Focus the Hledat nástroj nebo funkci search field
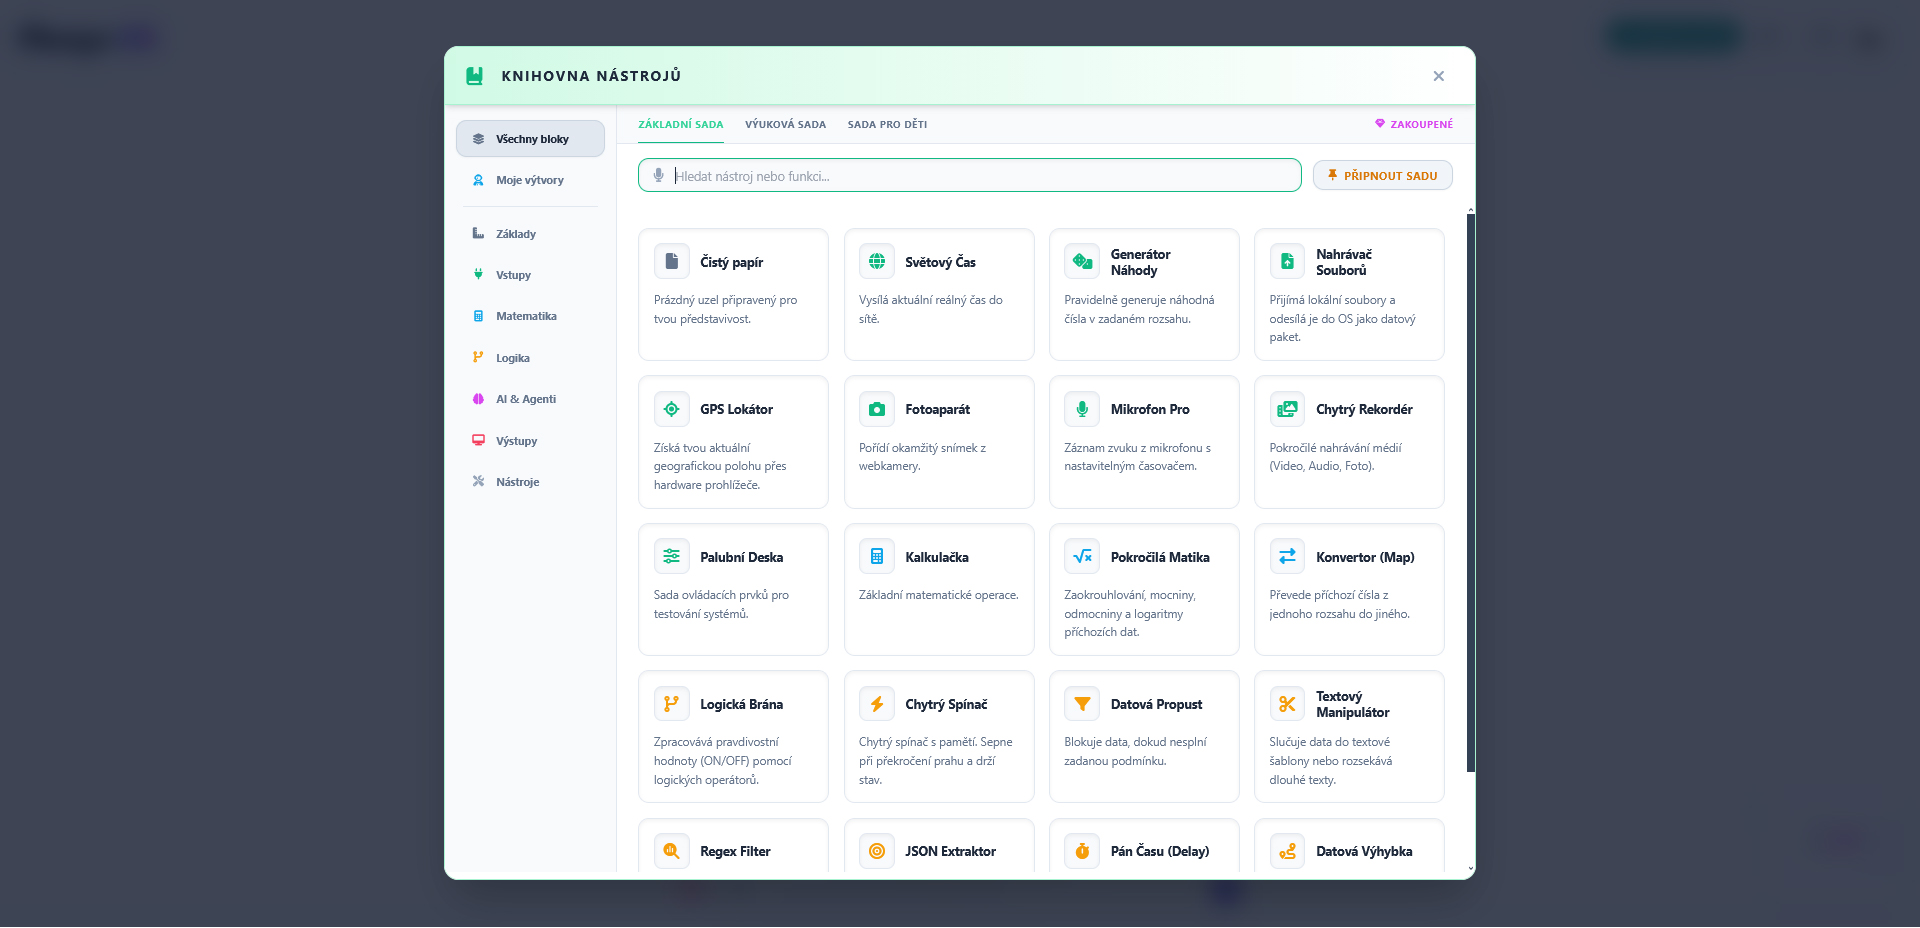Viewport: 1920px width, 928px height. coord(970,176)
